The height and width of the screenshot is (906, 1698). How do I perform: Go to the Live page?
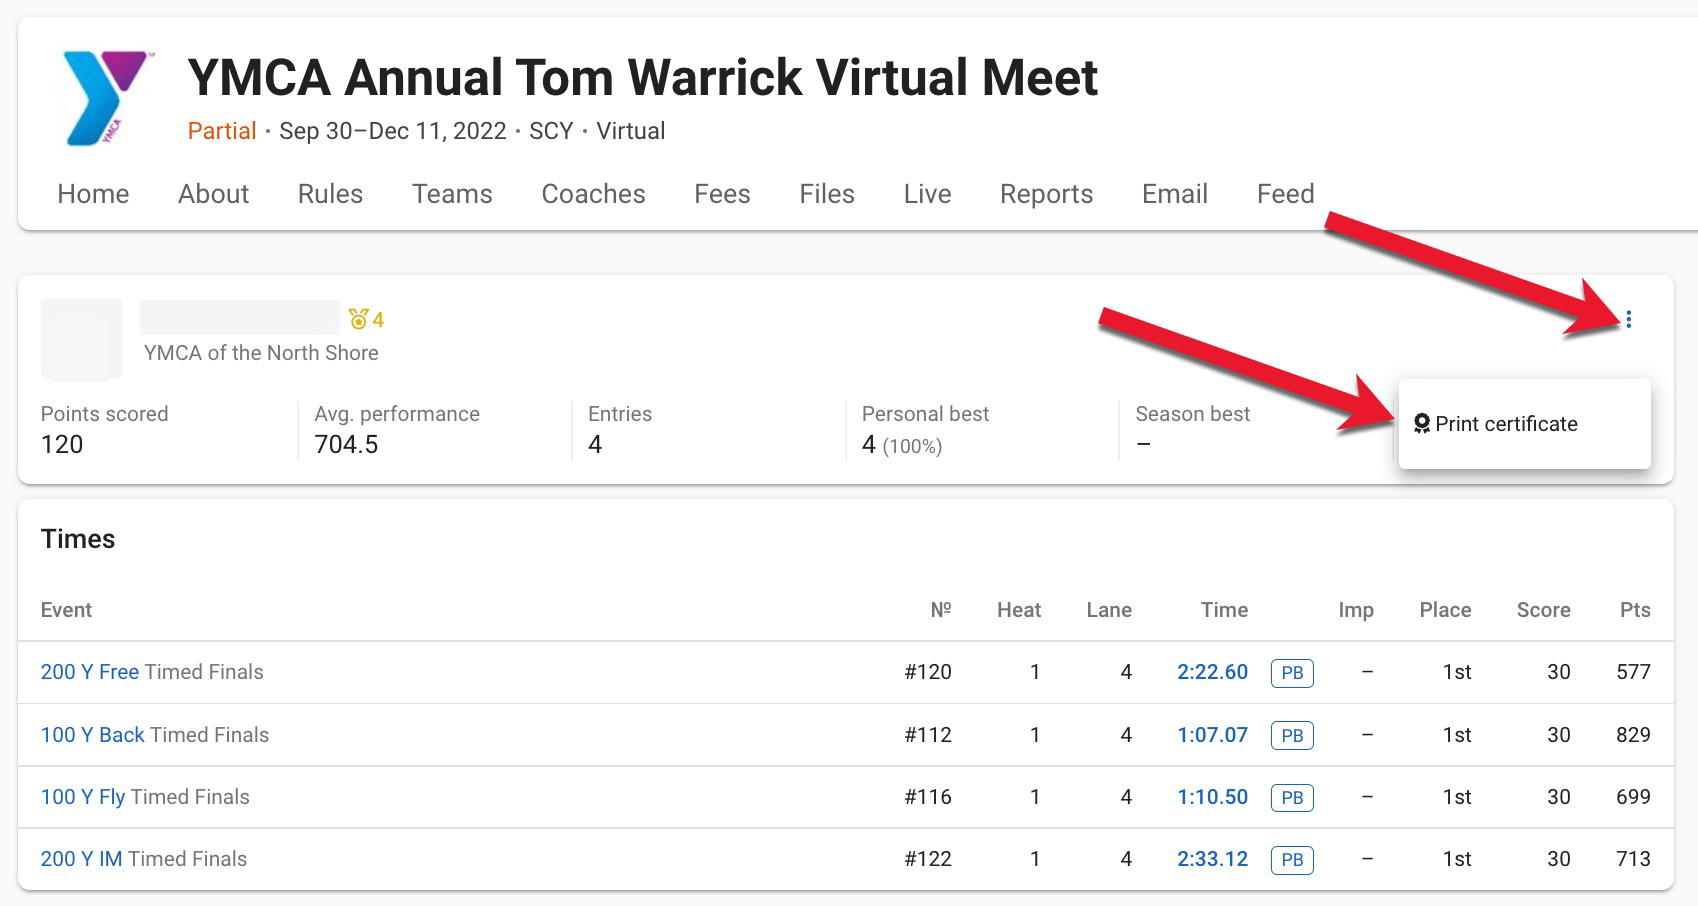(x=926, y=194)
